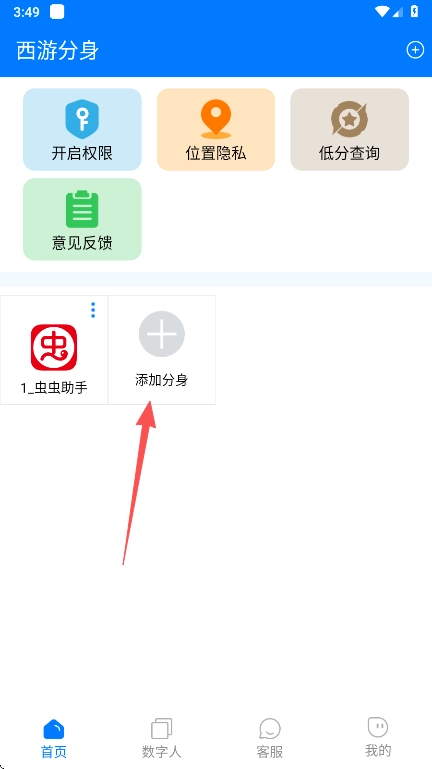
Task: Open the 意见反馈 clipboard icon
Action: click(82, 209)
